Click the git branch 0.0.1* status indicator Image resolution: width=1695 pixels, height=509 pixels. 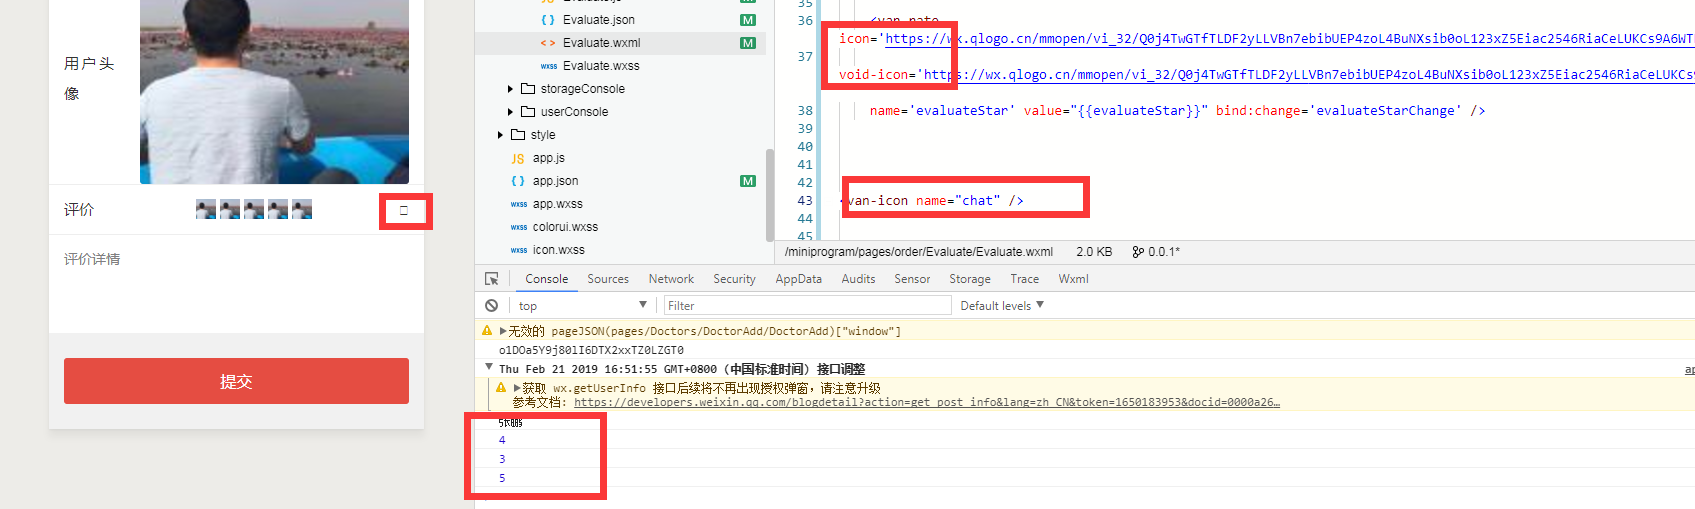[x=1156, y=252]
